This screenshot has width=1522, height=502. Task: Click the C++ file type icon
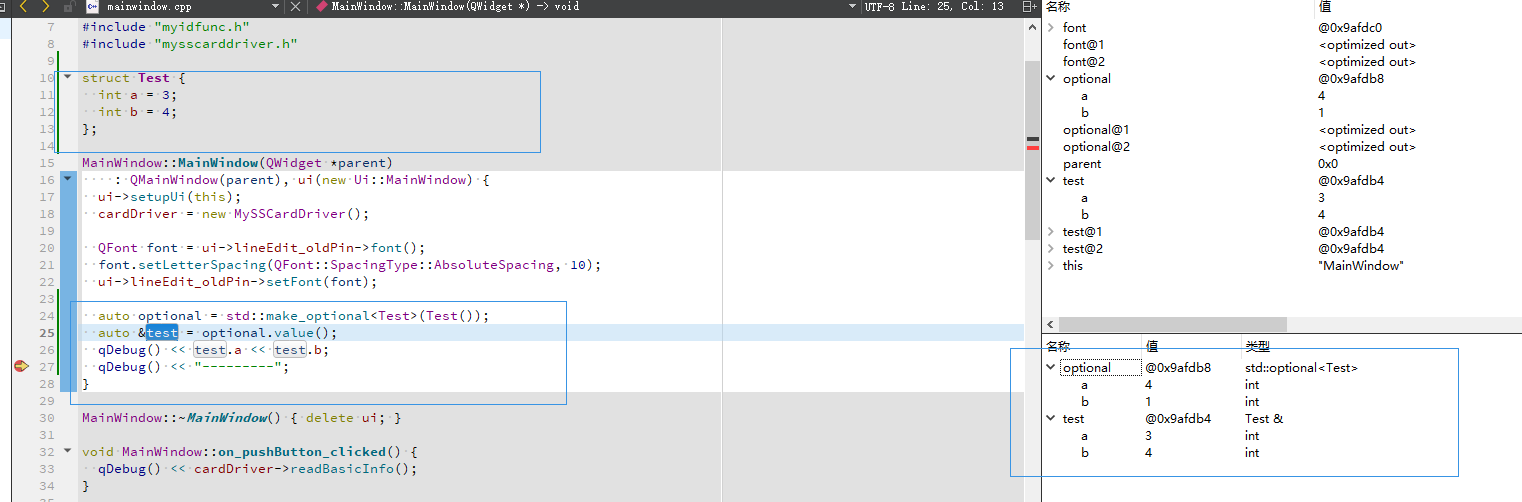pos(91,7)
